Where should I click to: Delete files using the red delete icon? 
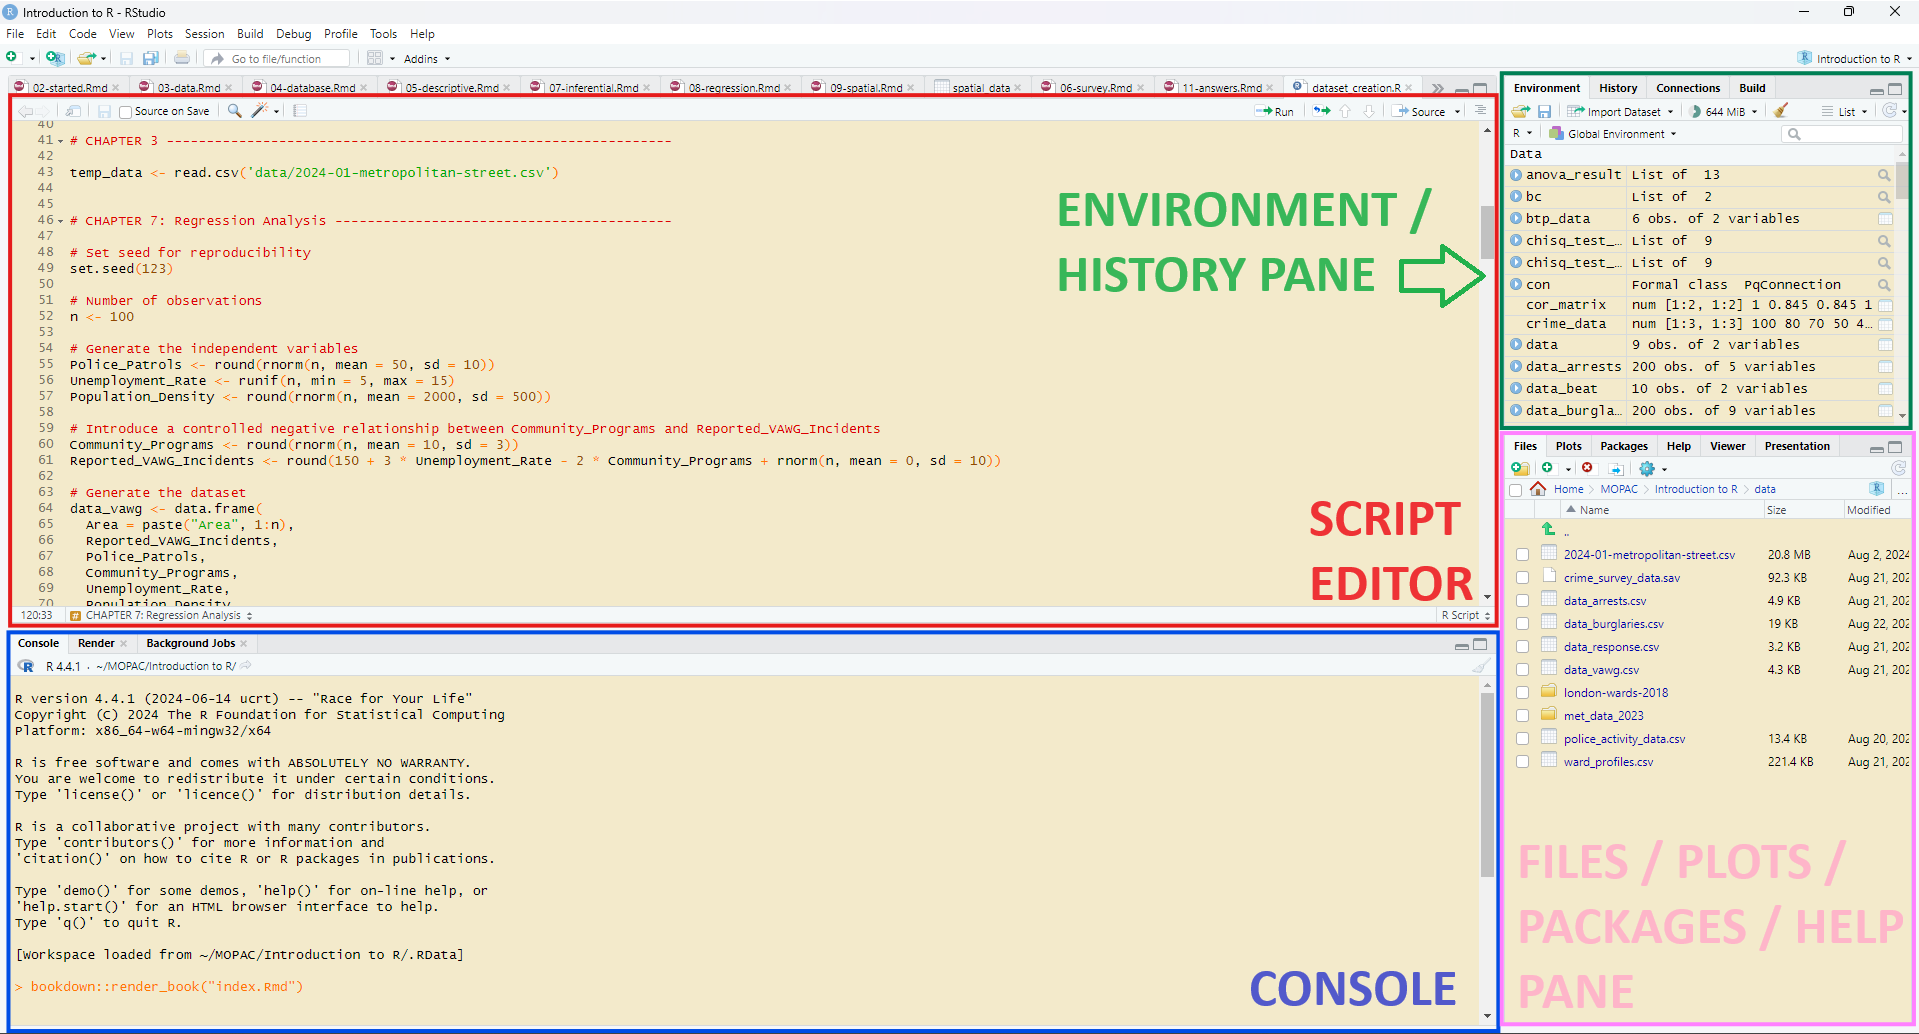(1587, 468)
